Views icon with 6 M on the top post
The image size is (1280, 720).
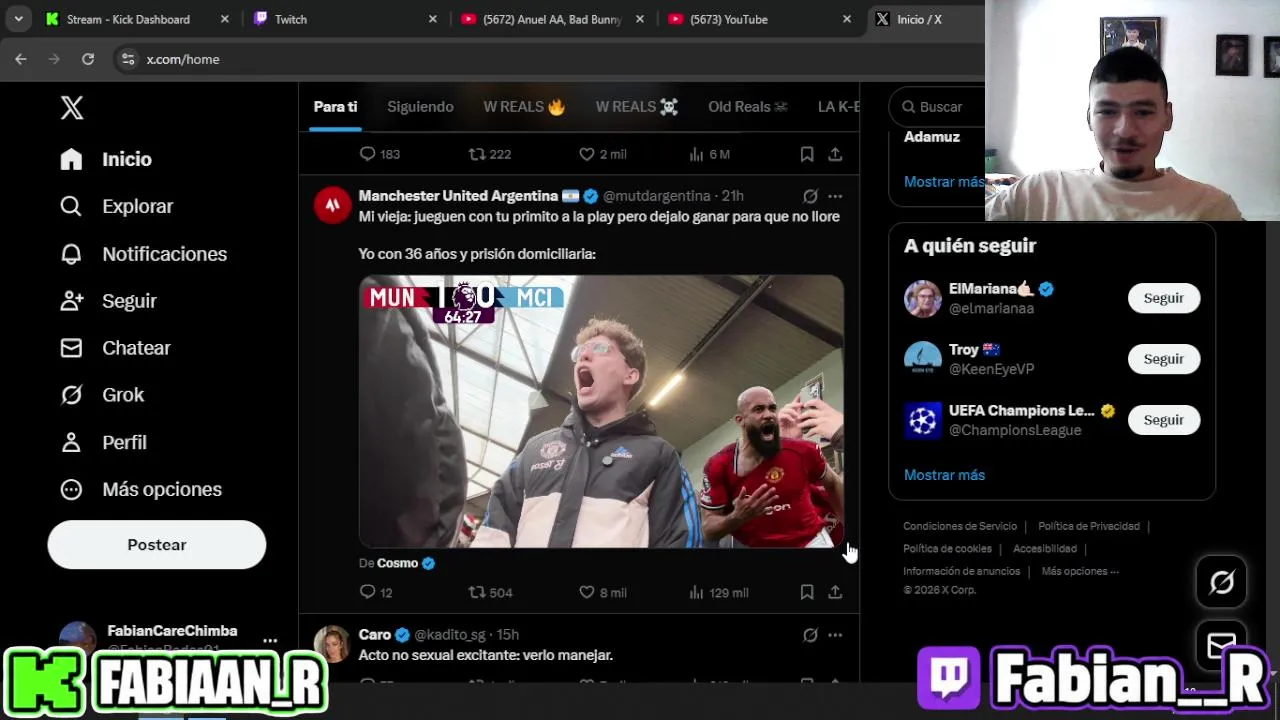(x=697, y=154)
